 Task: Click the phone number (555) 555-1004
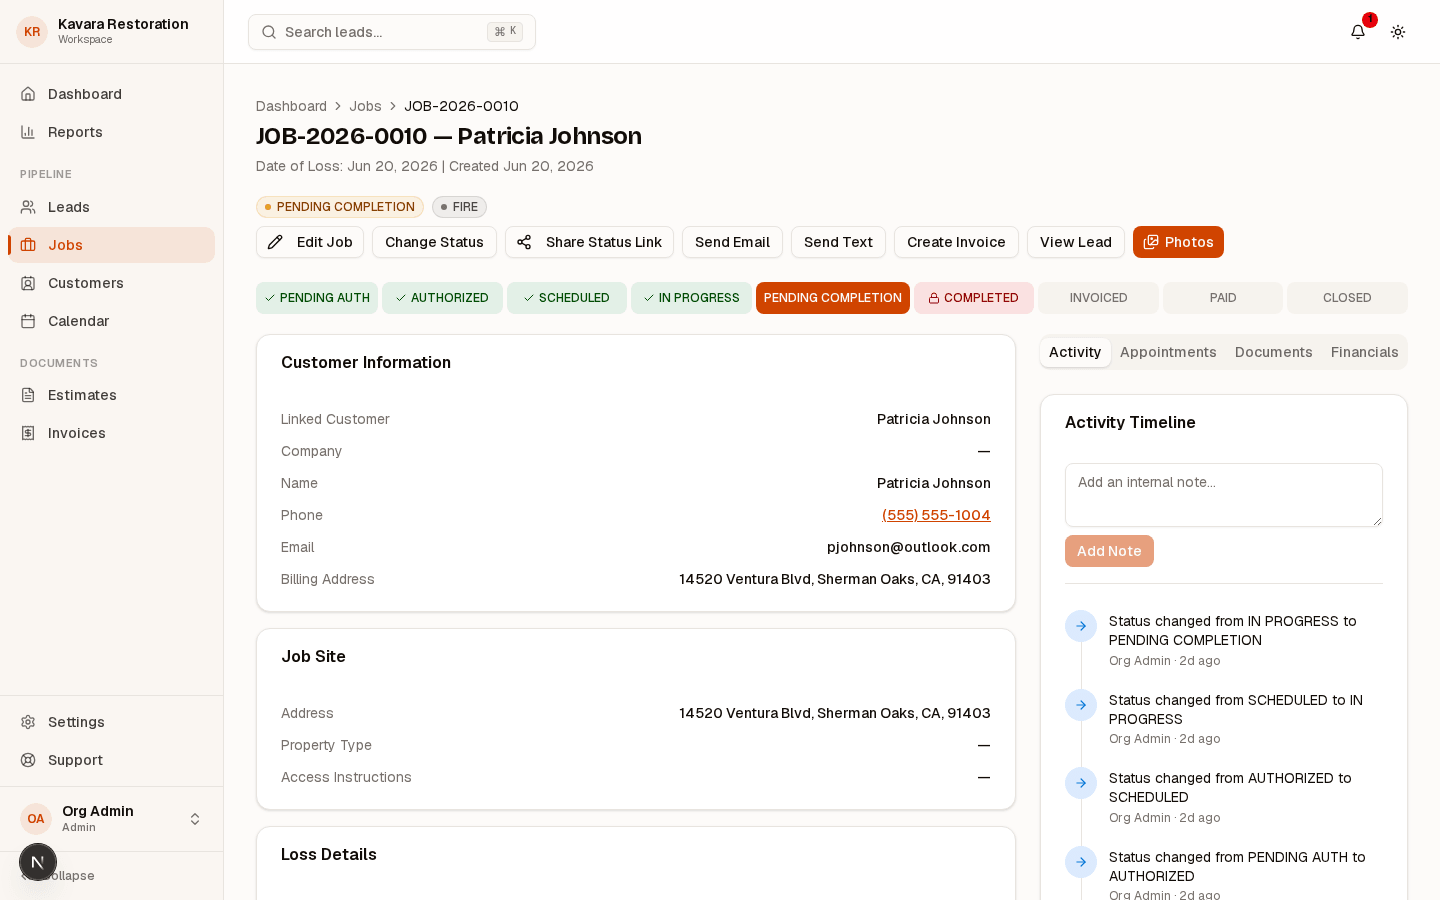[x=936, y=515]
